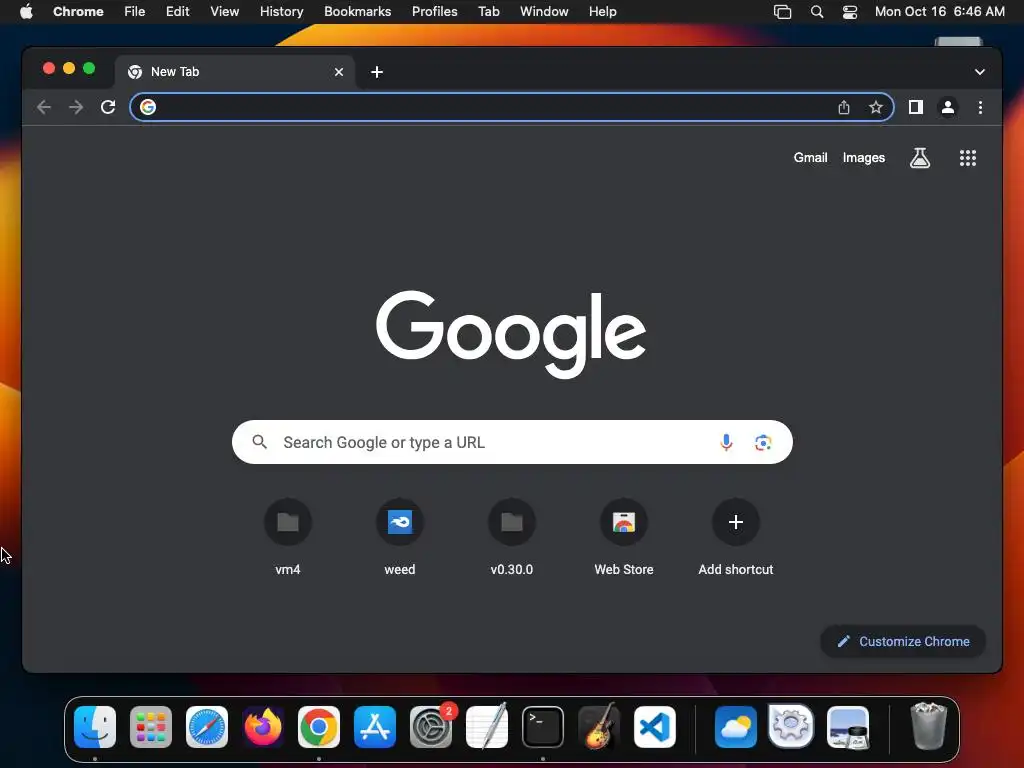This screenshot has width=1024, height=768.
Task: Open Google Images link
Action: [x=863, y=157]
